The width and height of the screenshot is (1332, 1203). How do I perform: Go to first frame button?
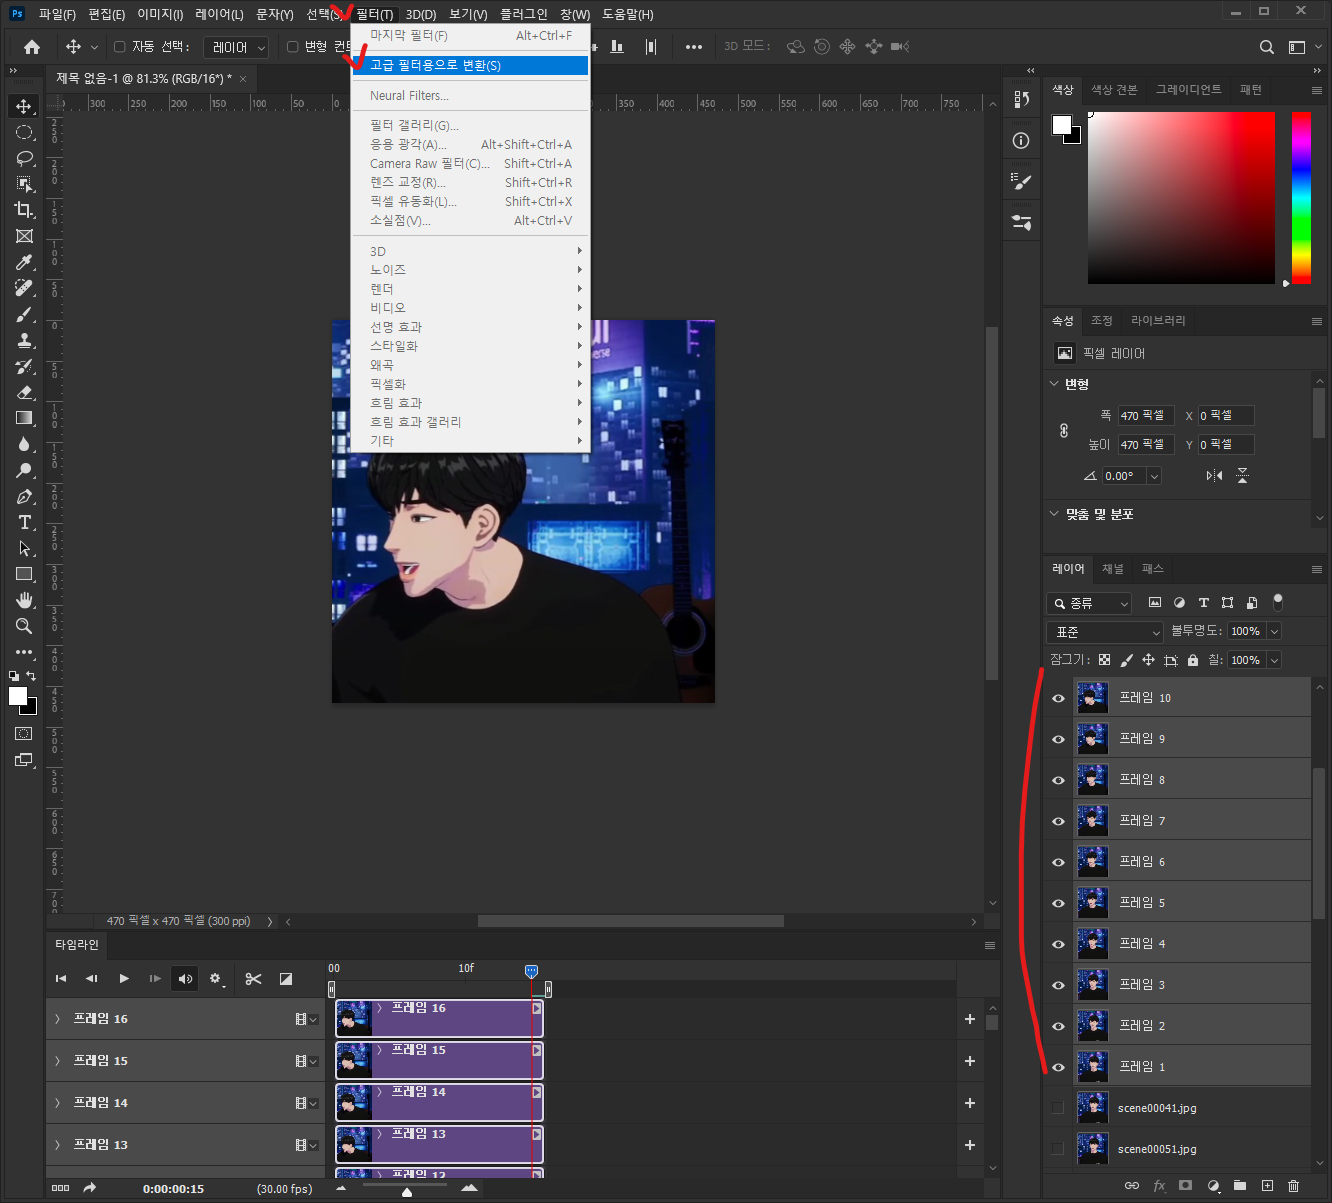click(x=61, y=979)
